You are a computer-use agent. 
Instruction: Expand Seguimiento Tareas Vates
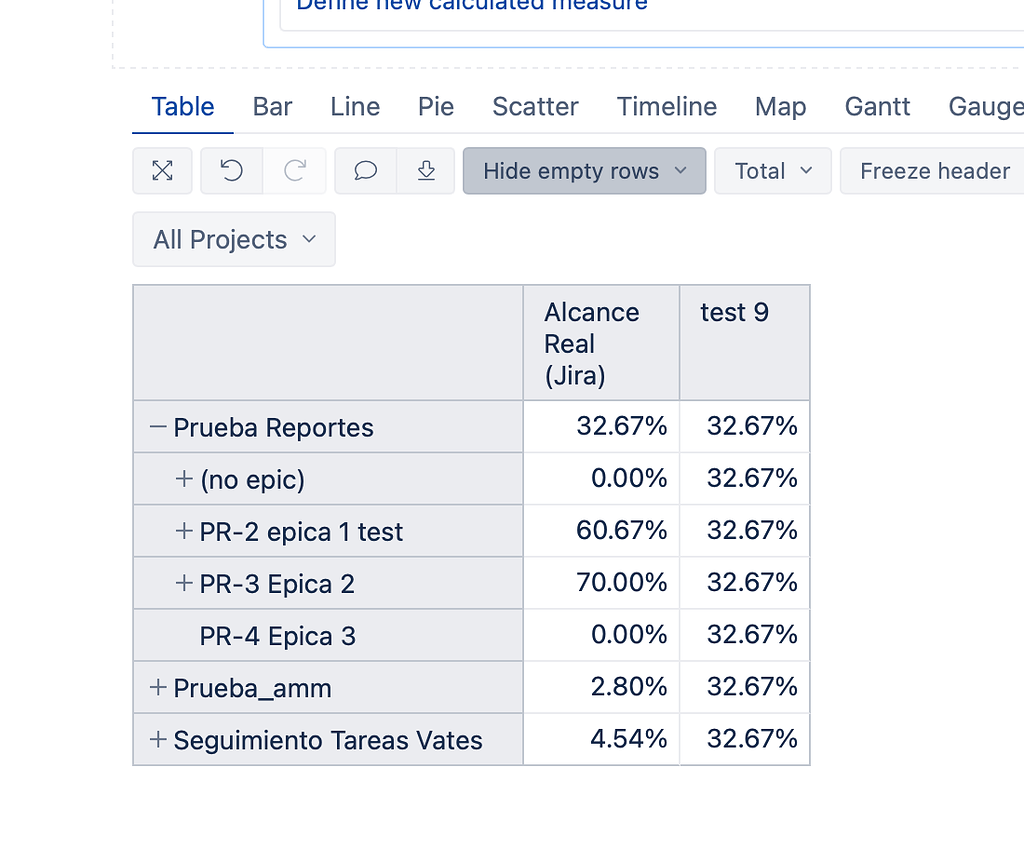[158, 738]
